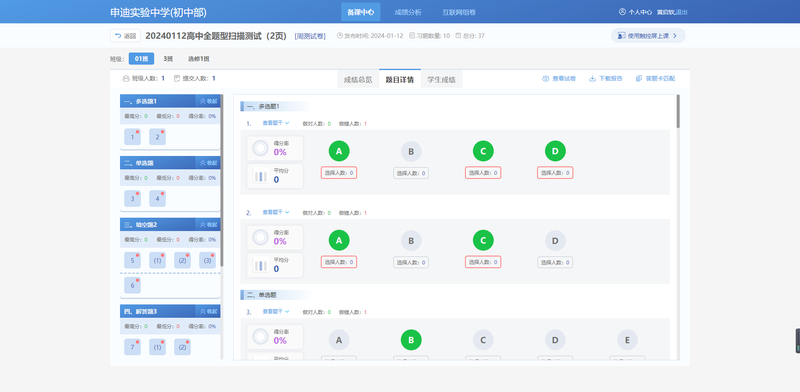Click the 班级人数 people icon
The image size is (800, 392).
(126, 79)
